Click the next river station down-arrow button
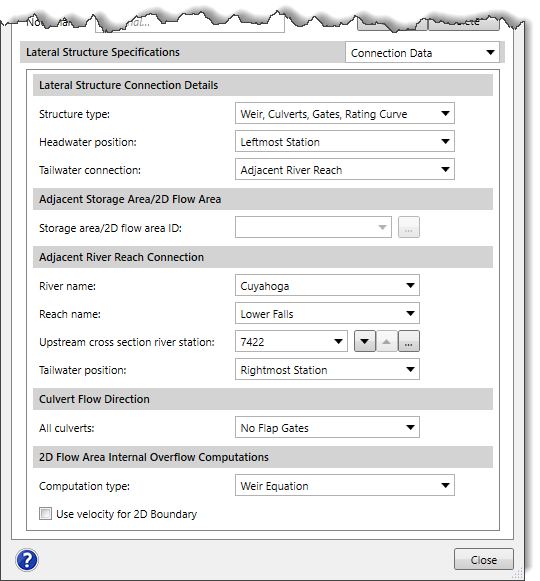Screen dimensions: 540x581 pyautogui.click(x=365, y=341)
